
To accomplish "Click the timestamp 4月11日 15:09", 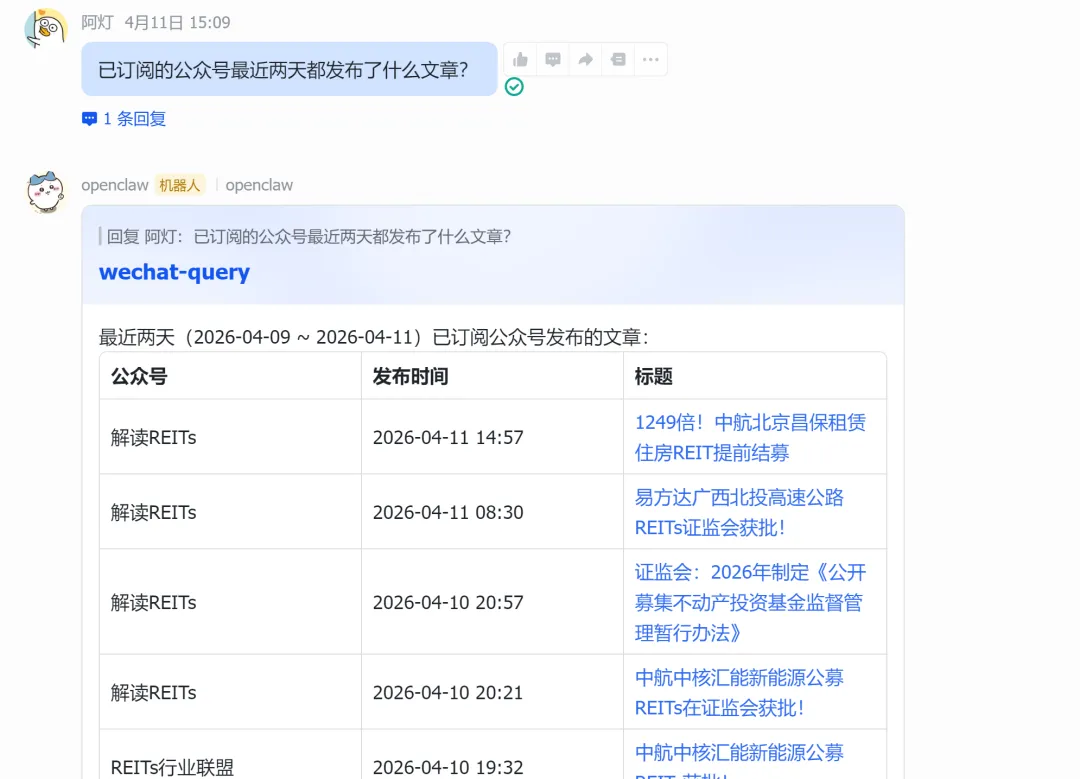I will click(x=178, y=23).
